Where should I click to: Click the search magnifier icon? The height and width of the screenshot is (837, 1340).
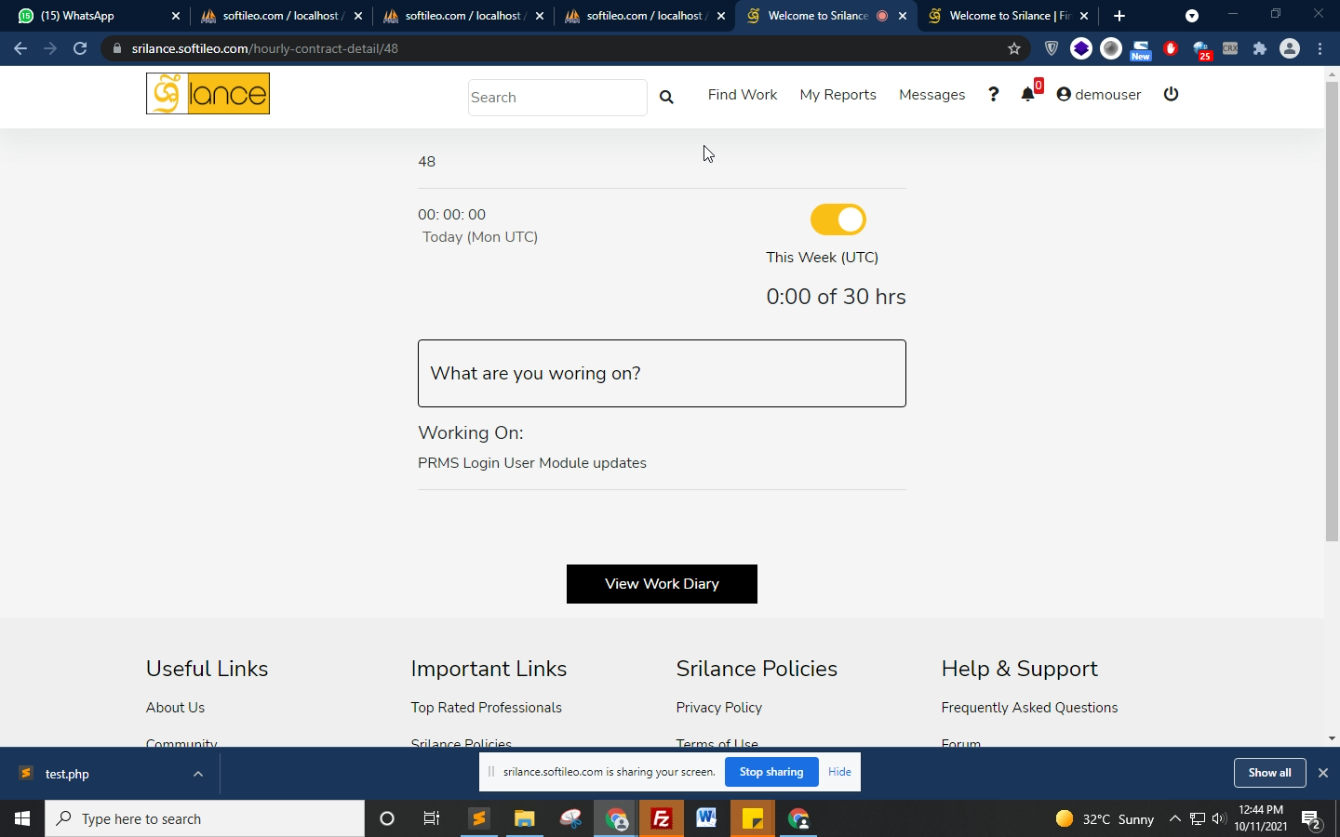[x=666, y=97]
